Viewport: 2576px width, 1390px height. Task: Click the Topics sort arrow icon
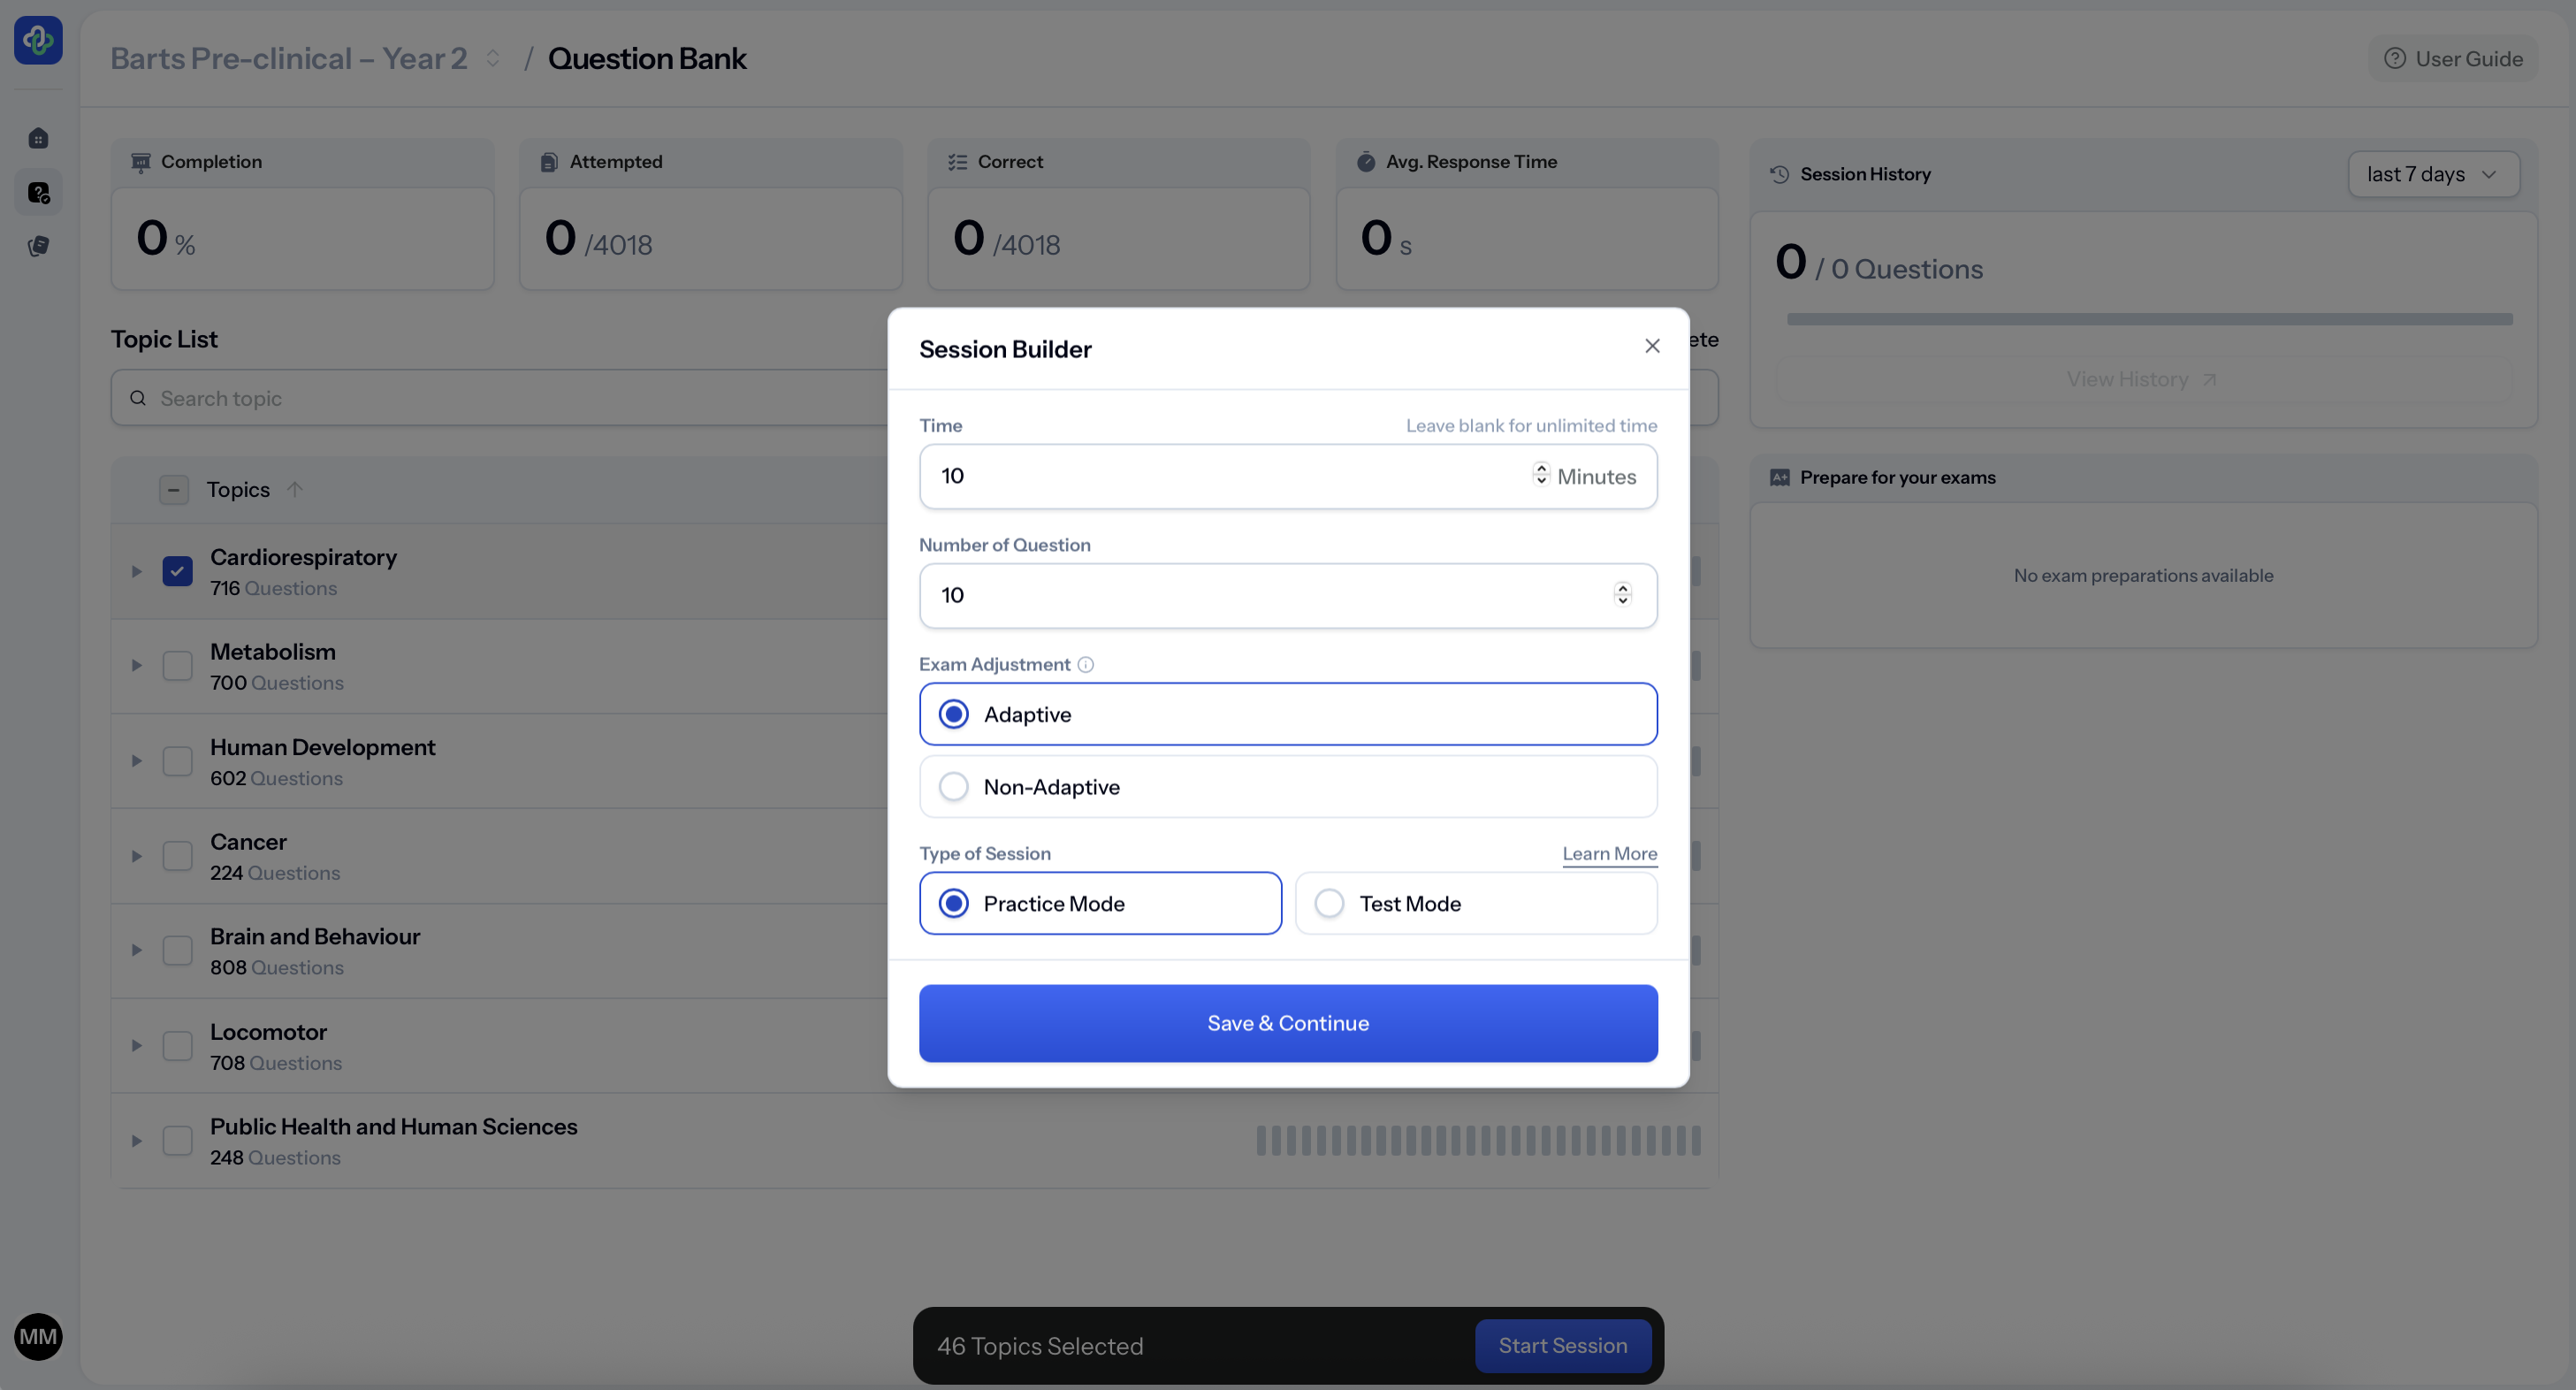pyautogui.click(x=294, y=489)
